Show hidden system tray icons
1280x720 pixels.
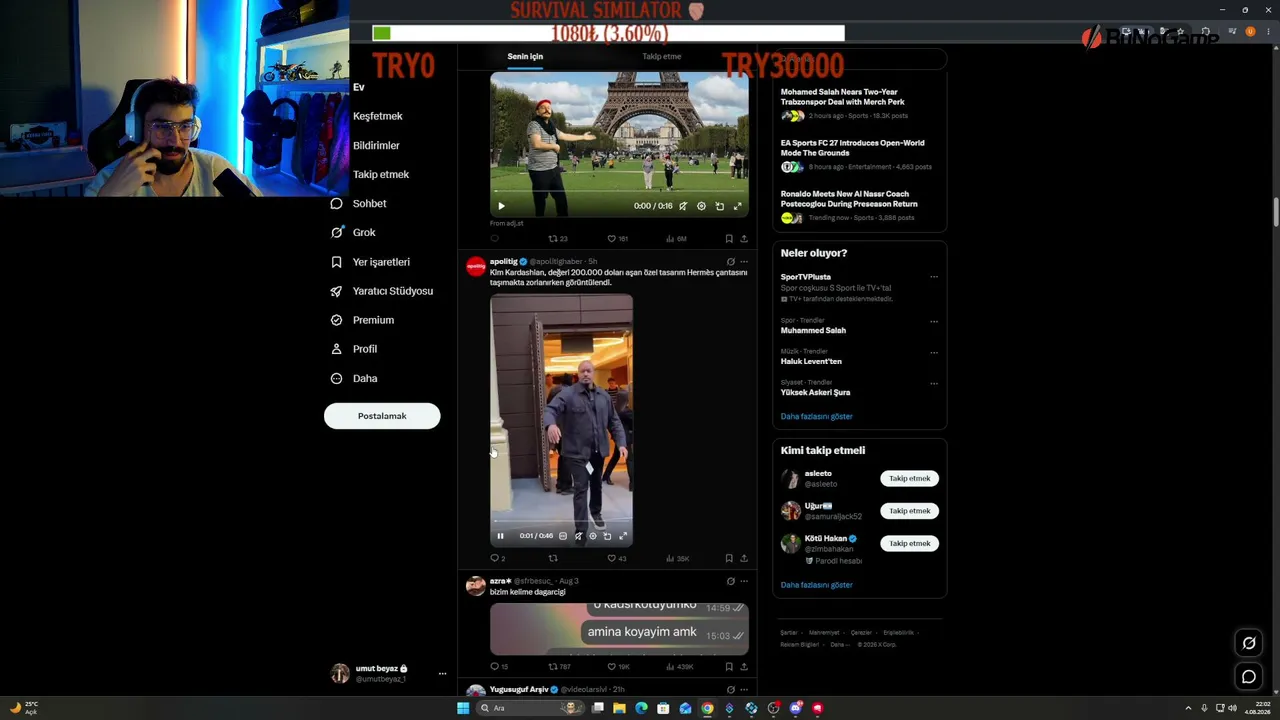pos(1188,708)
